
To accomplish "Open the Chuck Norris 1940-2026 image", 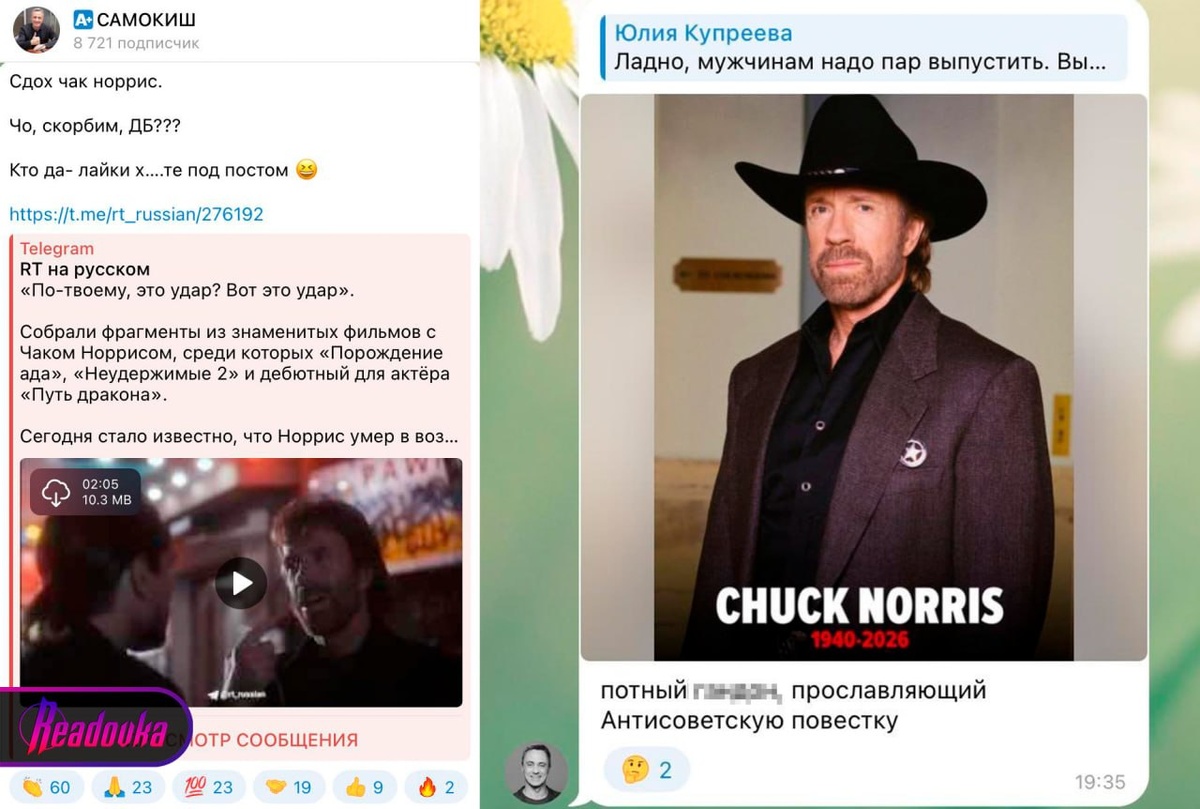I will [x=863, y=377].
